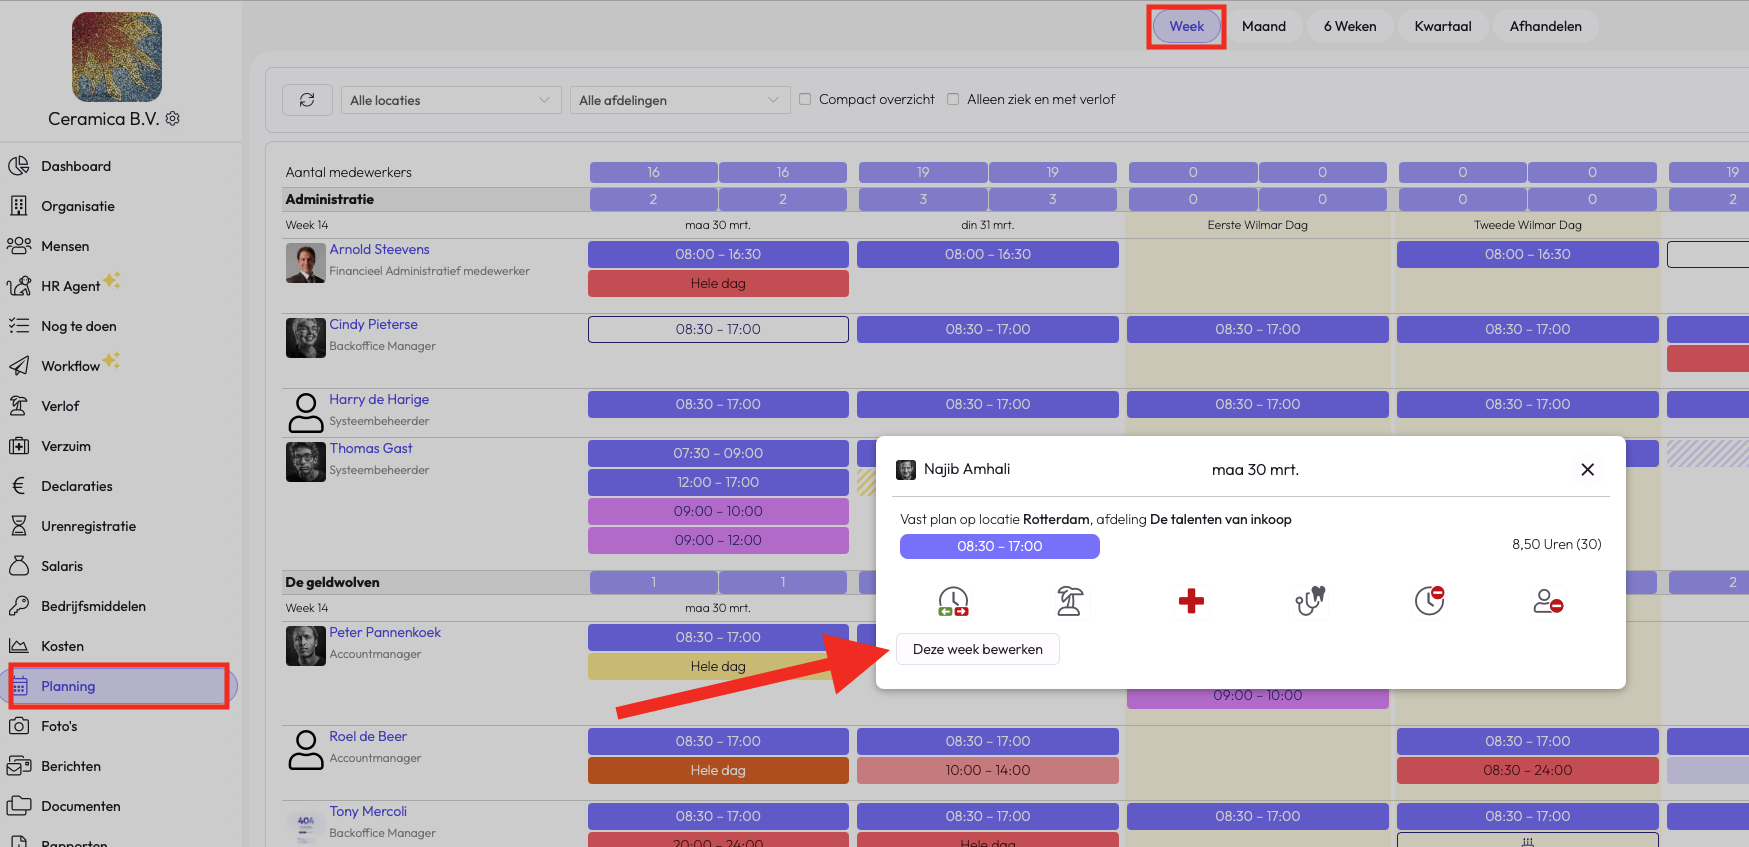Switch to the Week view tab
The height and width of the screenshot is (847, 1749).
tap(1187, 27)
